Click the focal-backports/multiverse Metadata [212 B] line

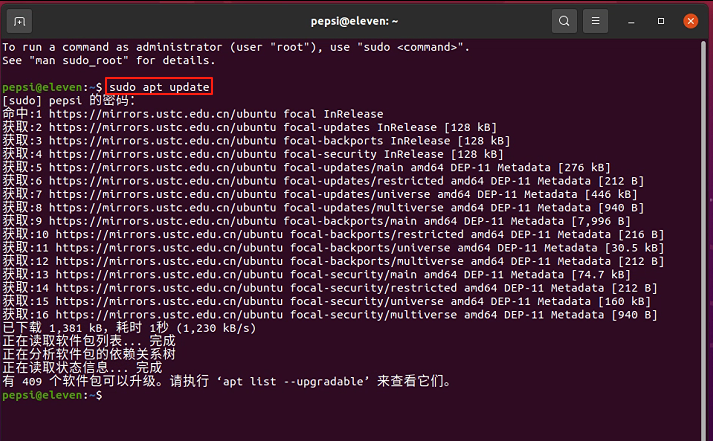333,261
